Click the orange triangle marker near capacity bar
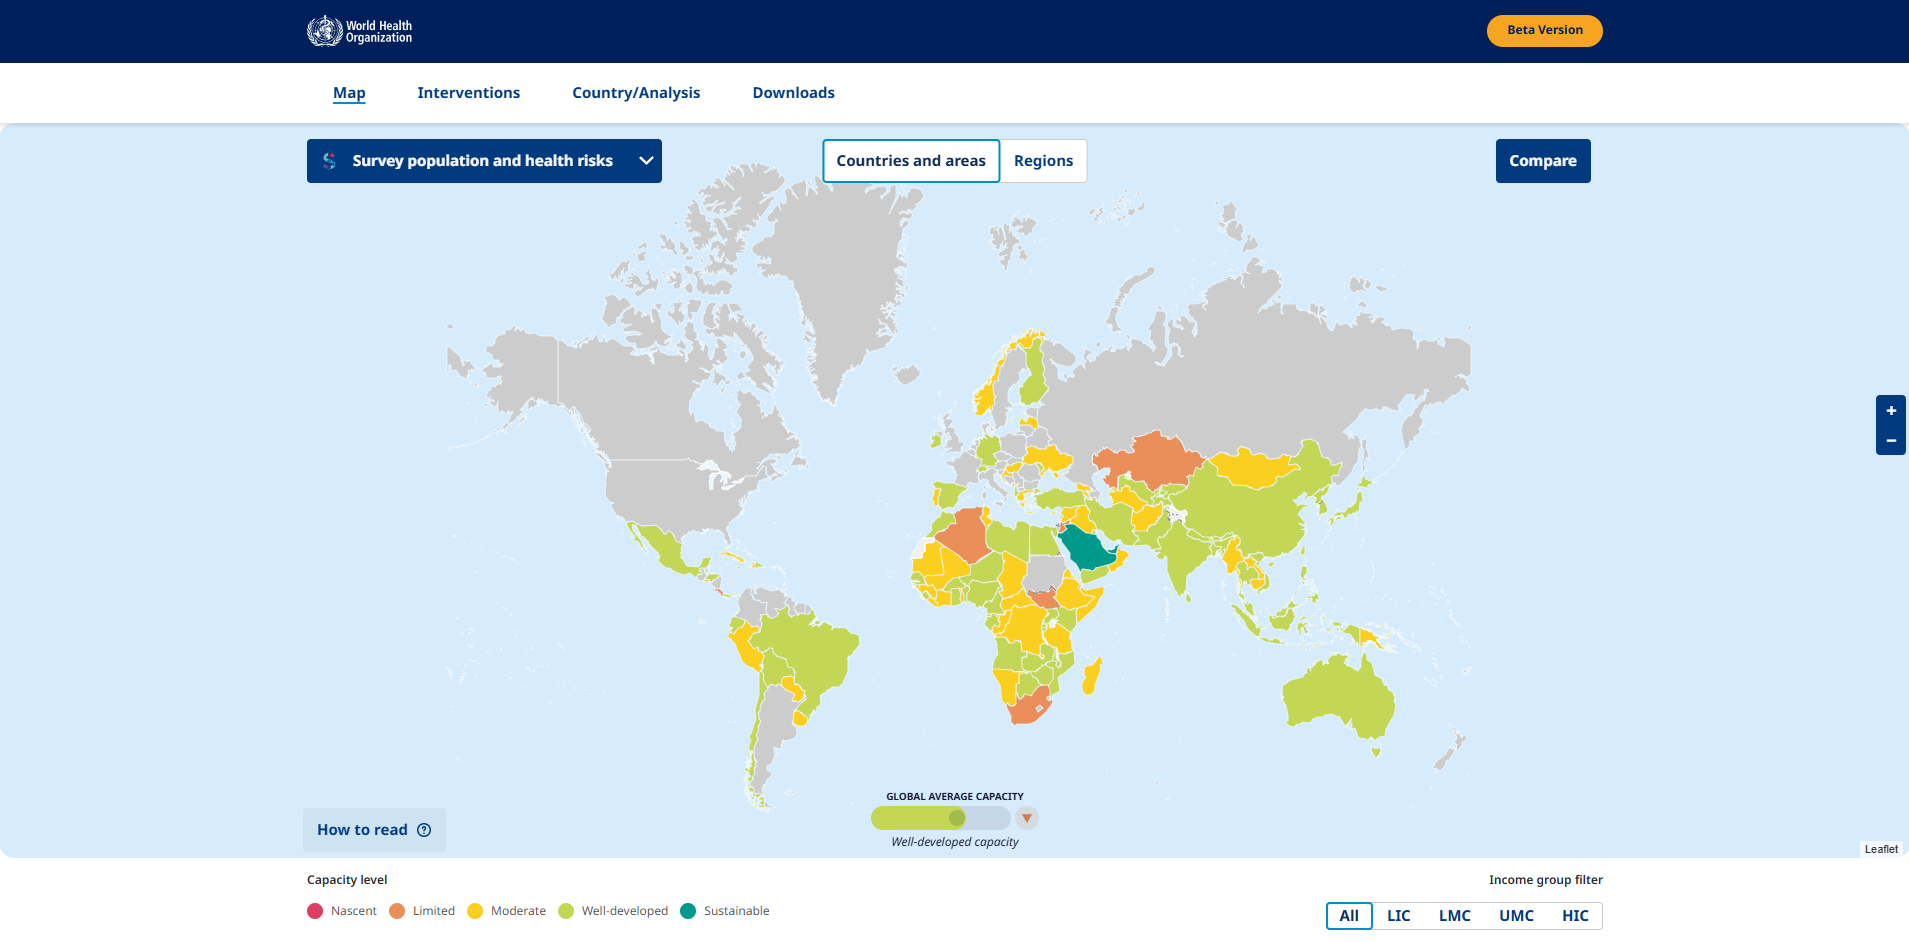 [x=1027, y=818]
